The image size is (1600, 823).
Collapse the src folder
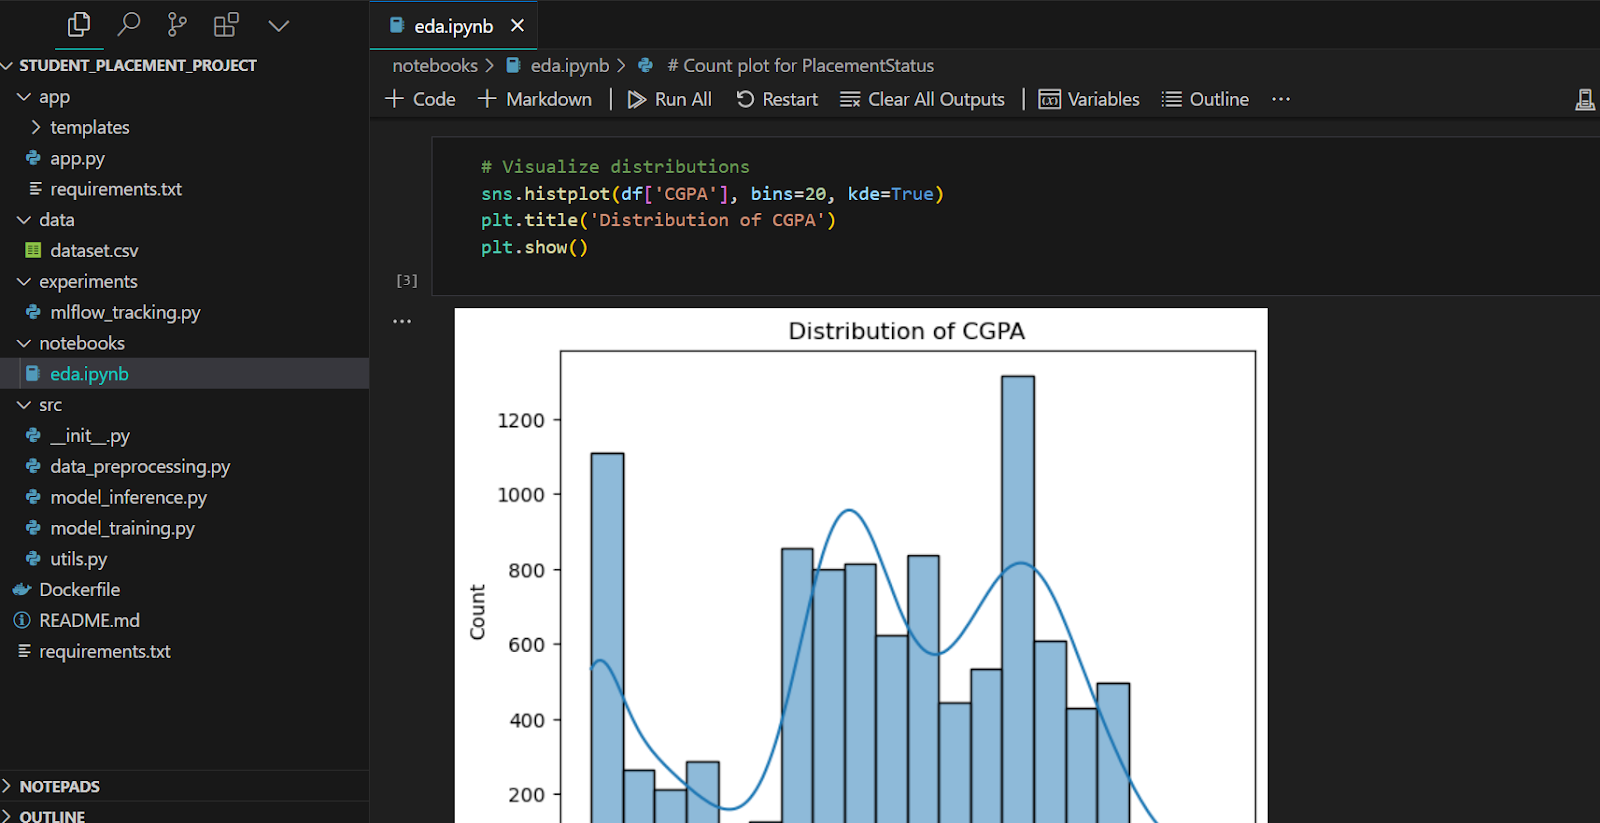[185, 405]
